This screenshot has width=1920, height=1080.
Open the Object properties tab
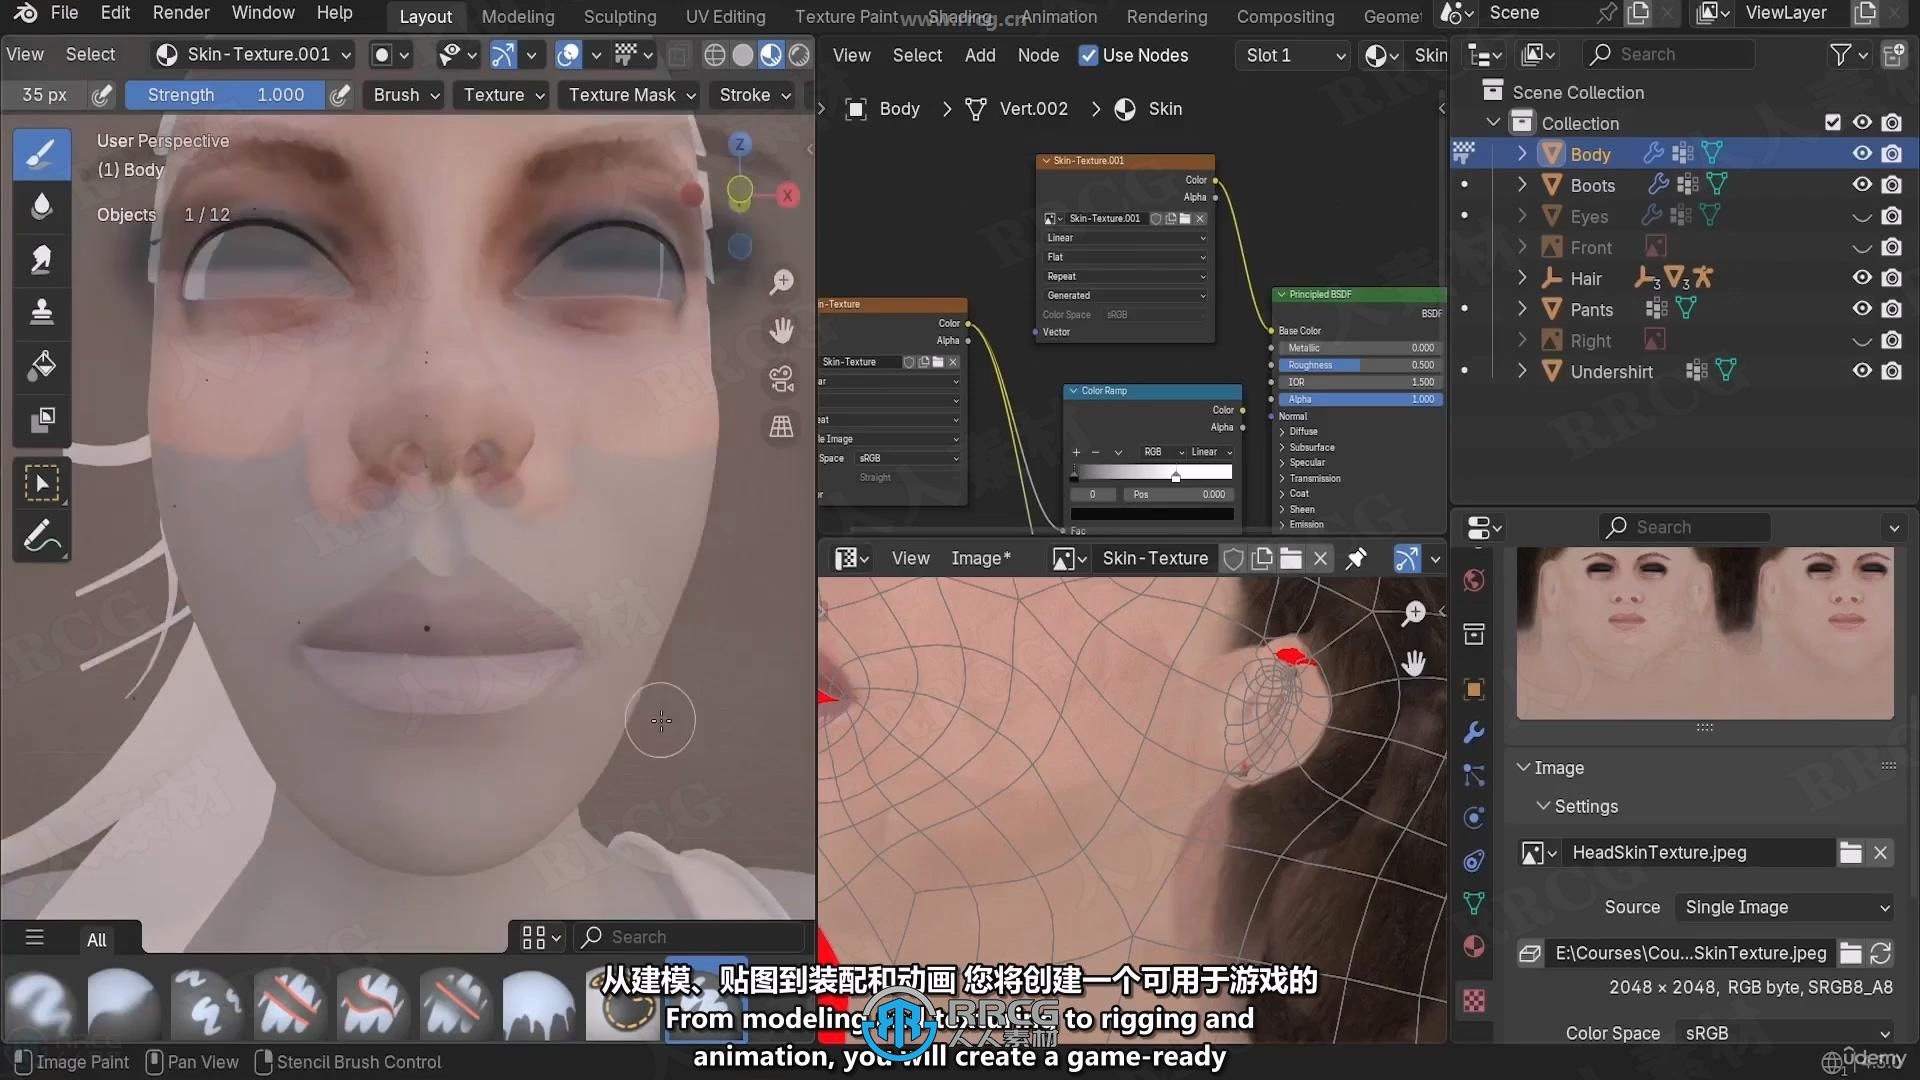pyautogui.click(x=1473, y=689)
